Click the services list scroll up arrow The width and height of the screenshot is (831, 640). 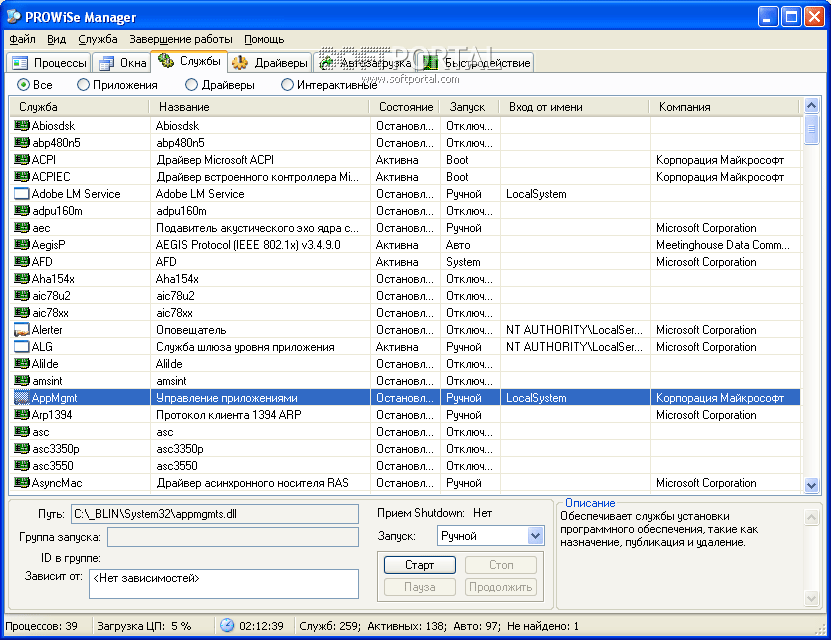pyautogui.click(x=811, y=106)
